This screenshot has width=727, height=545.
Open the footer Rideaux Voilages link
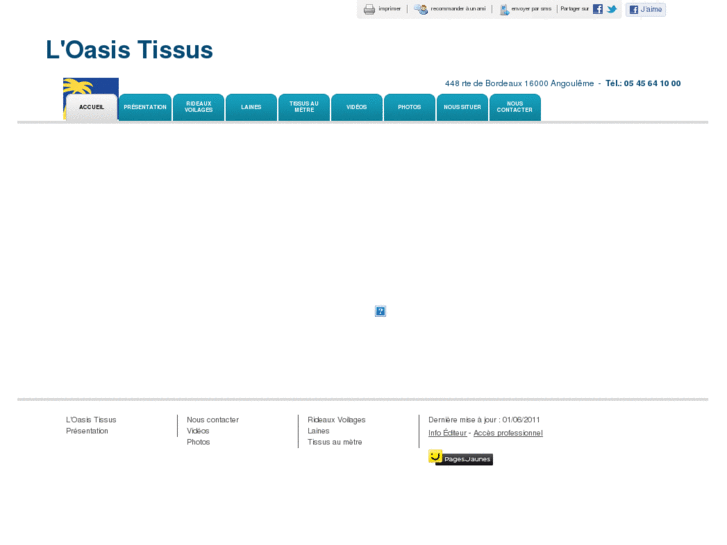(337, 420)
